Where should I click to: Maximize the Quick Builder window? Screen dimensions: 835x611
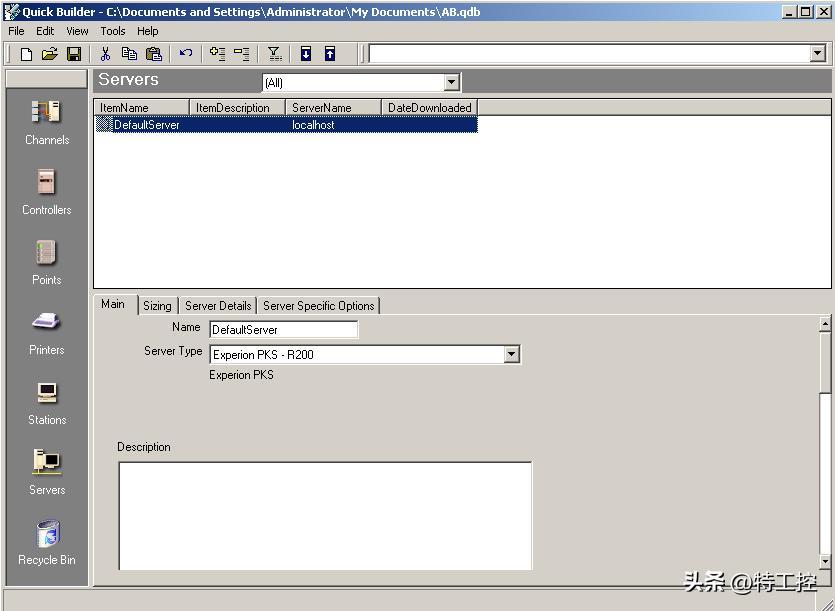[806, 11]
